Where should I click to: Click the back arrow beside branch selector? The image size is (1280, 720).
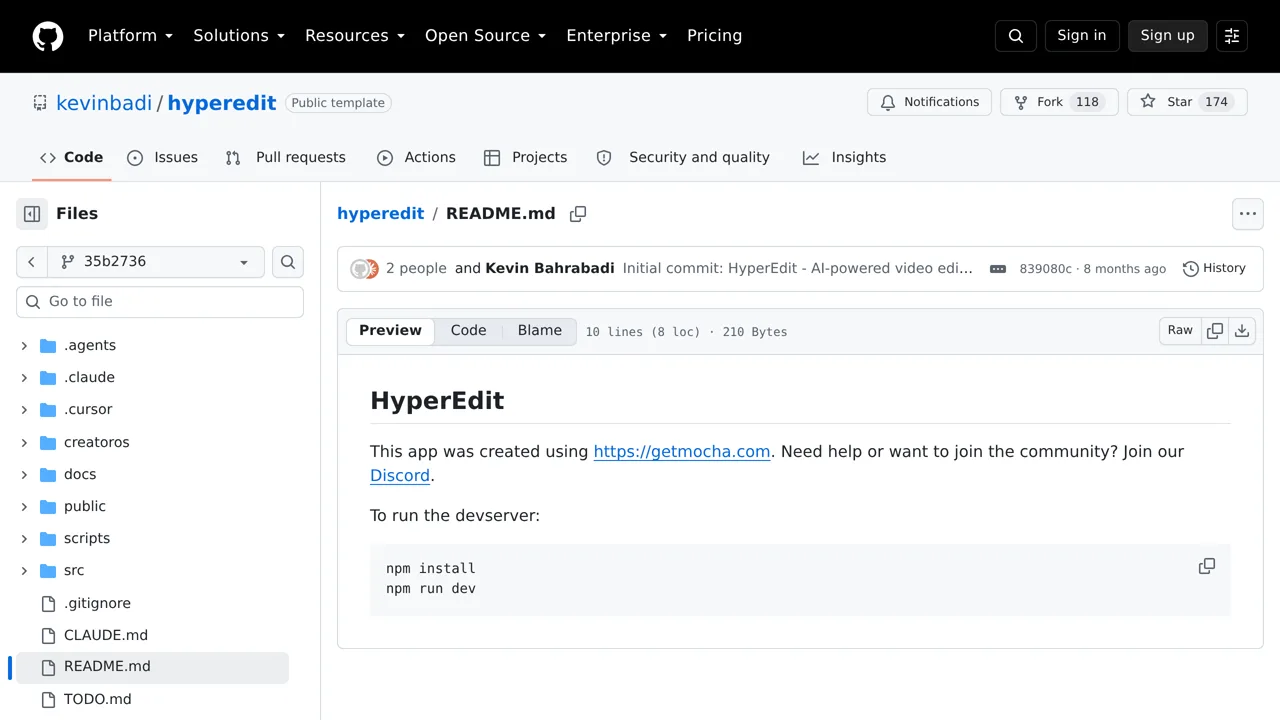coord(32,262)
